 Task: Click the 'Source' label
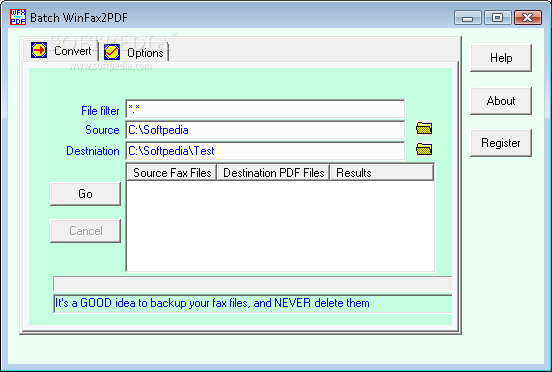(102, 130)
